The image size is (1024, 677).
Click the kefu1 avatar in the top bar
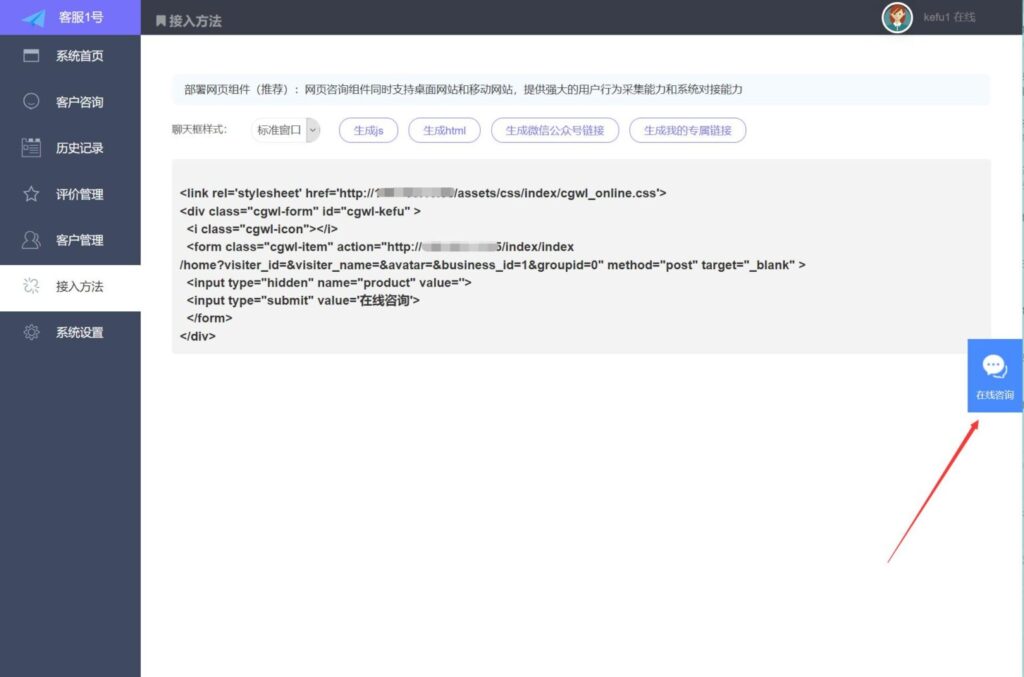[897, 17]
